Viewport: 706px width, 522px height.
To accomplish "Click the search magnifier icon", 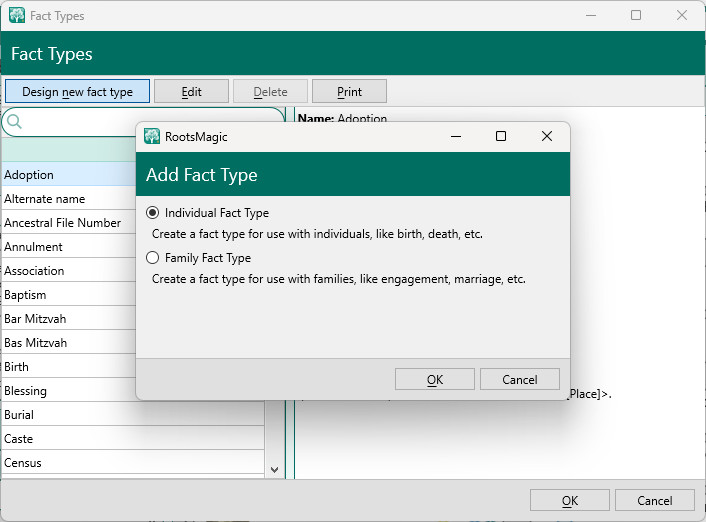I will pos(15,122).
